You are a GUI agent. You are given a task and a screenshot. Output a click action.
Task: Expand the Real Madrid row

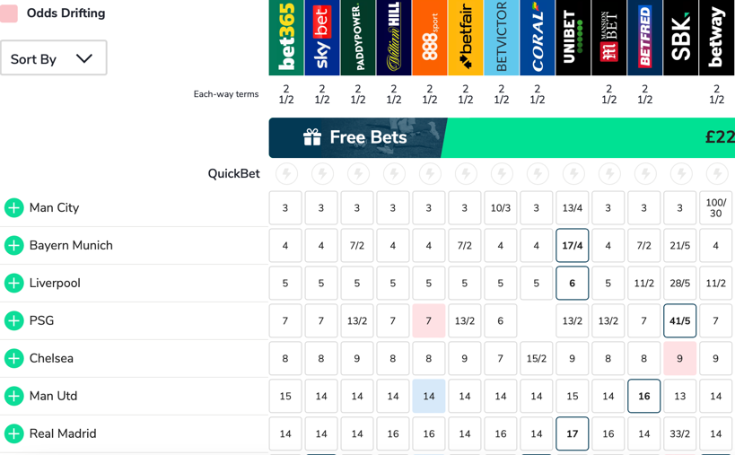tap(14, 434)
